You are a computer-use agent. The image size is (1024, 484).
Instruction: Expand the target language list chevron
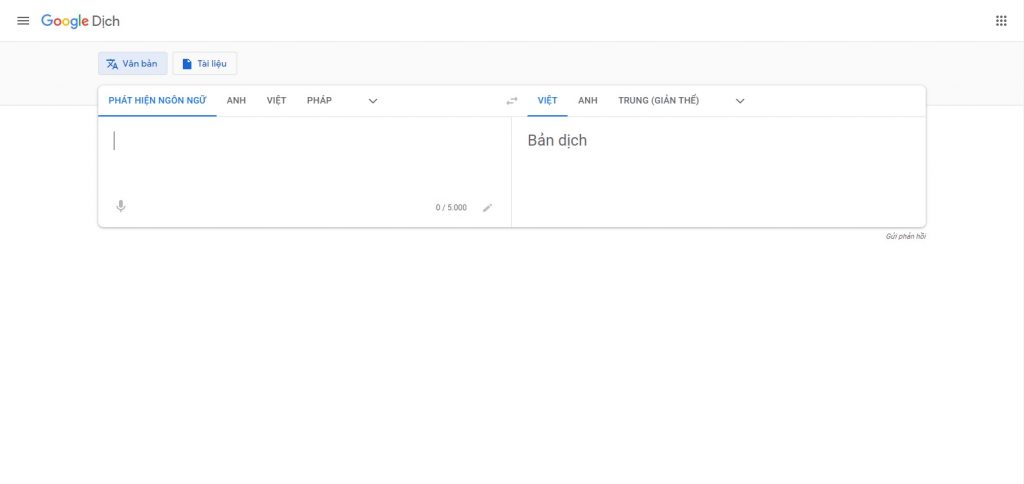pos(740,101)
